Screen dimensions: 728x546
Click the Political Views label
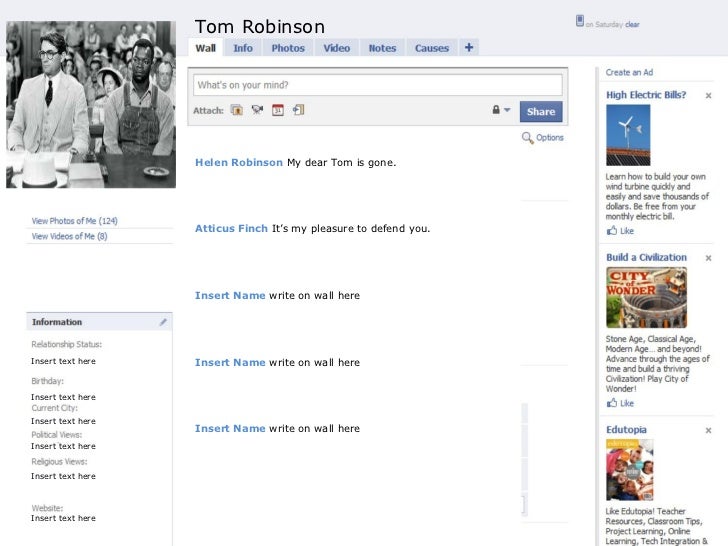57,435
